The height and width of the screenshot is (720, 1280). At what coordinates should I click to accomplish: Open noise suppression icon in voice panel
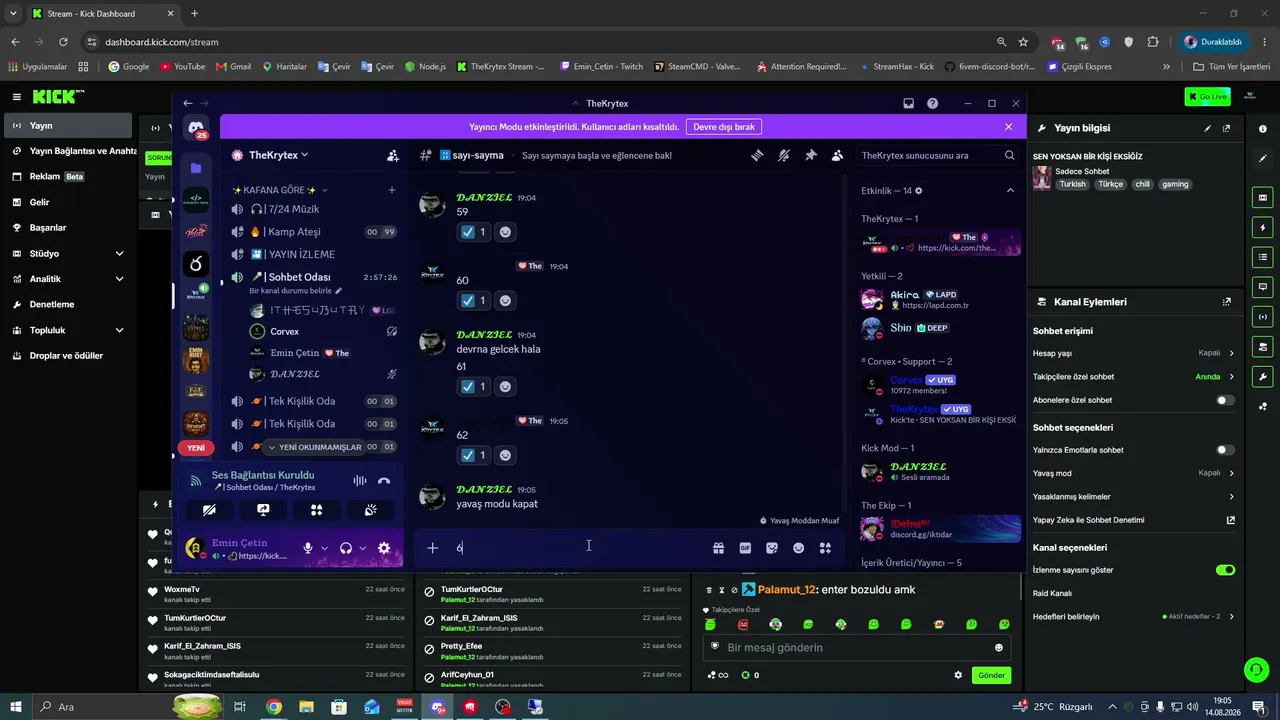pos(359,481)
